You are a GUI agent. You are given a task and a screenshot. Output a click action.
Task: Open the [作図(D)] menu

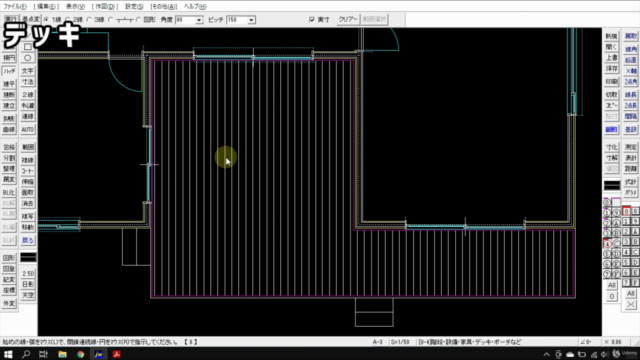point(105,7)
